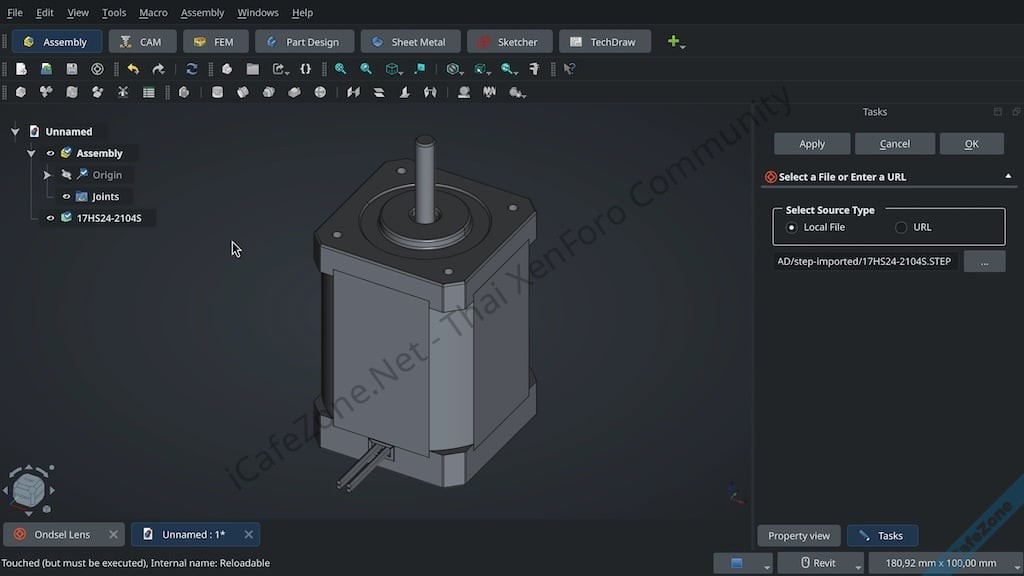The height and width of the screenshot is (576, 1024).
Task: Click the browse '...' file button
Action: [984, 261]
